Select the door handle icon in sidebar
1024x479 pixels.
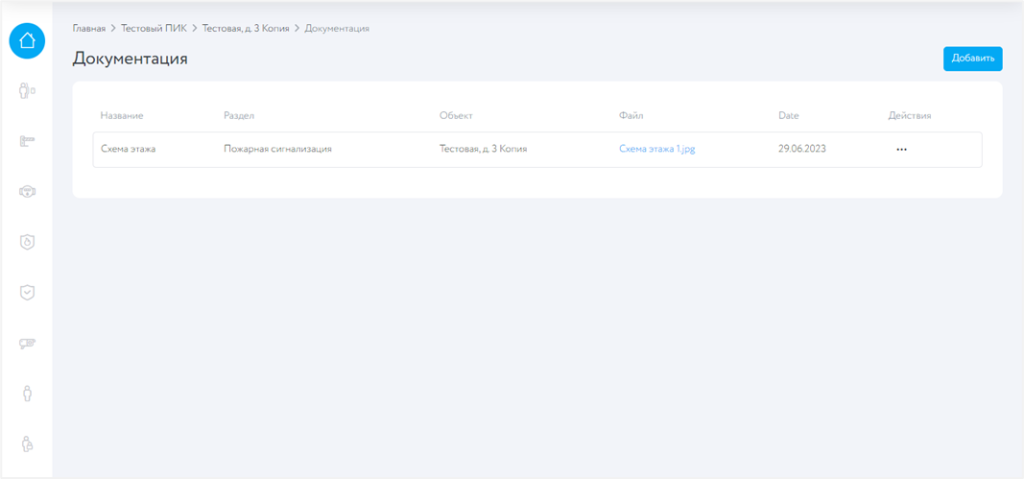27,142
